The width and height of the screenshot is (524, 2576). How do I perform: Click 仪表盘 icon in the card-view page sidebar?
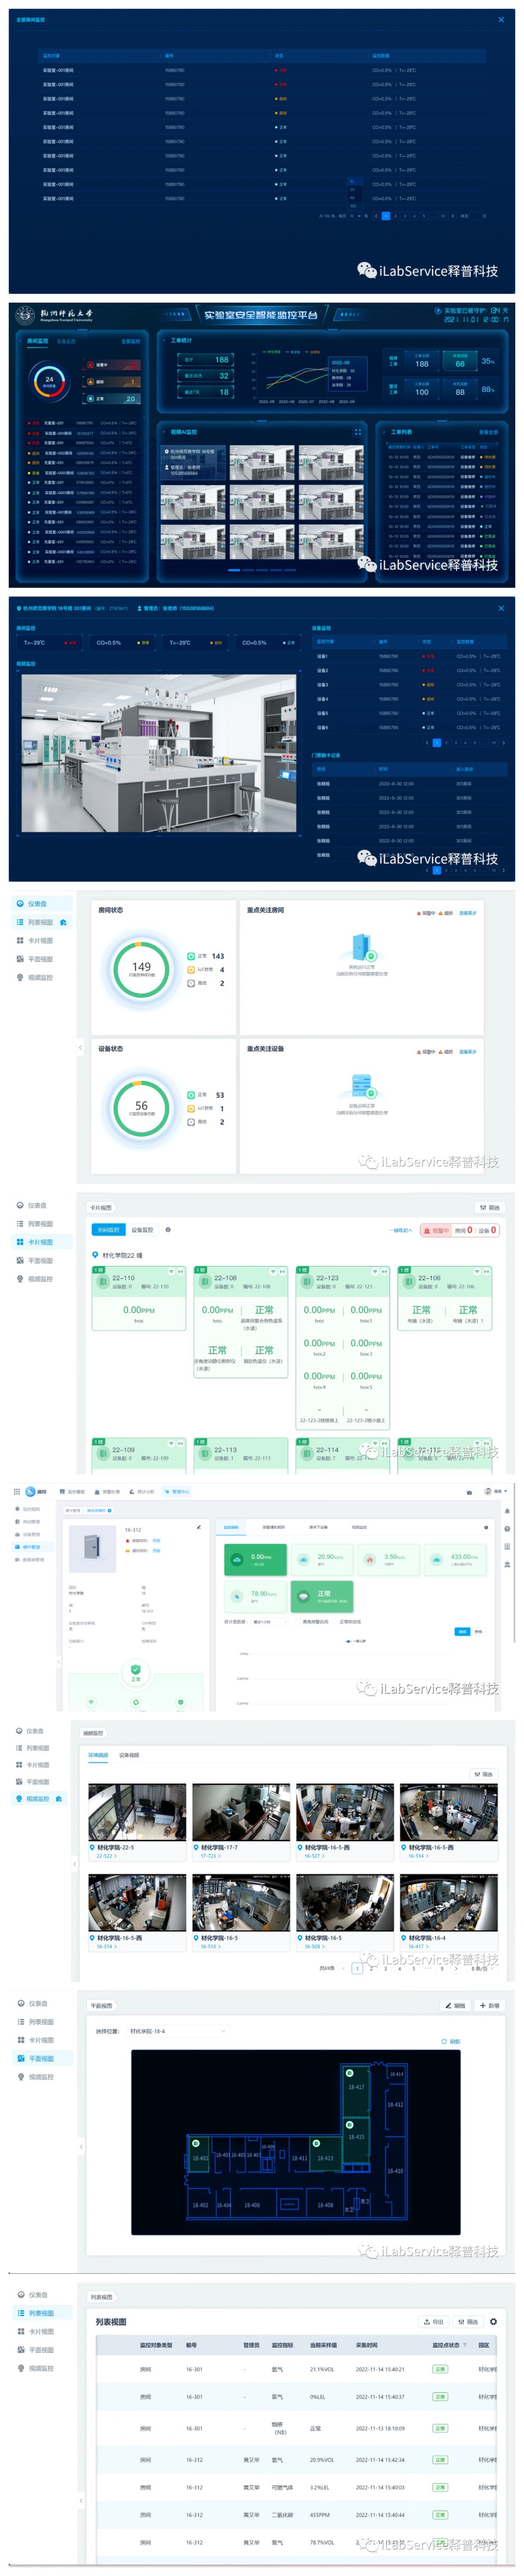[20, 1205]
